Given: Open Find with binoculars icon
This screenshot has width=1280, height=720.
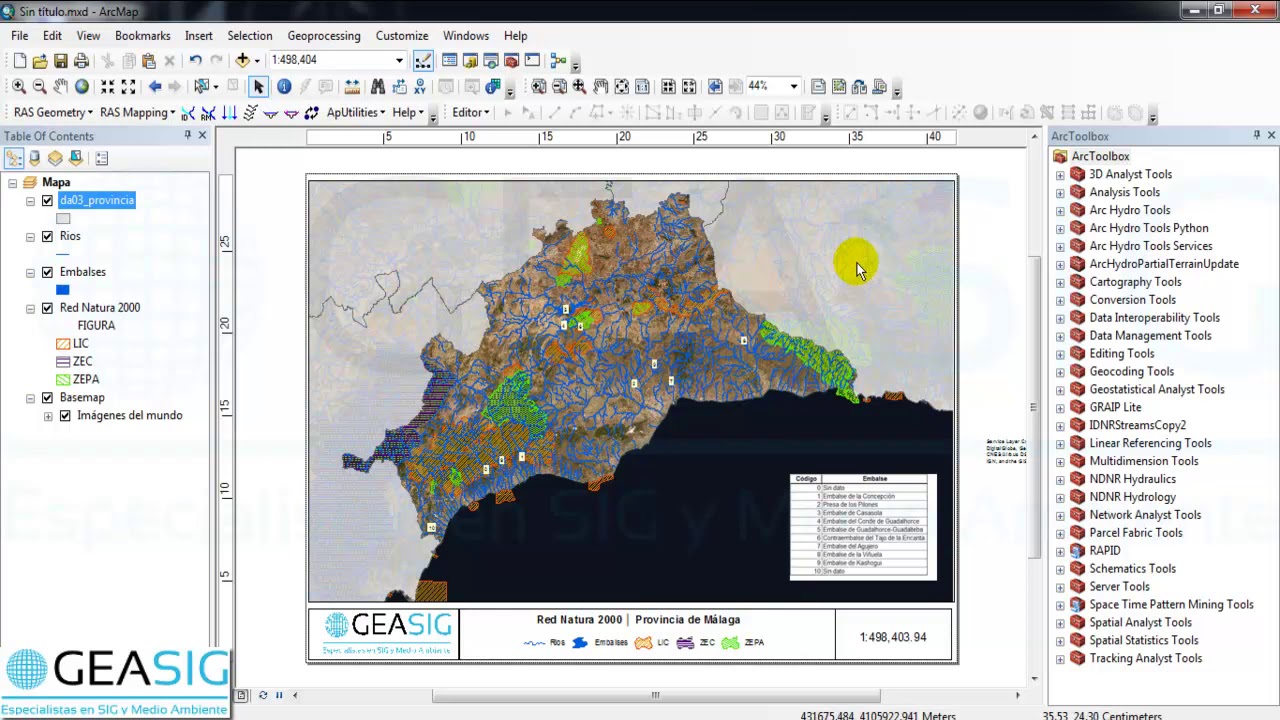Looking at the screenshot, I should pos(378,87).
